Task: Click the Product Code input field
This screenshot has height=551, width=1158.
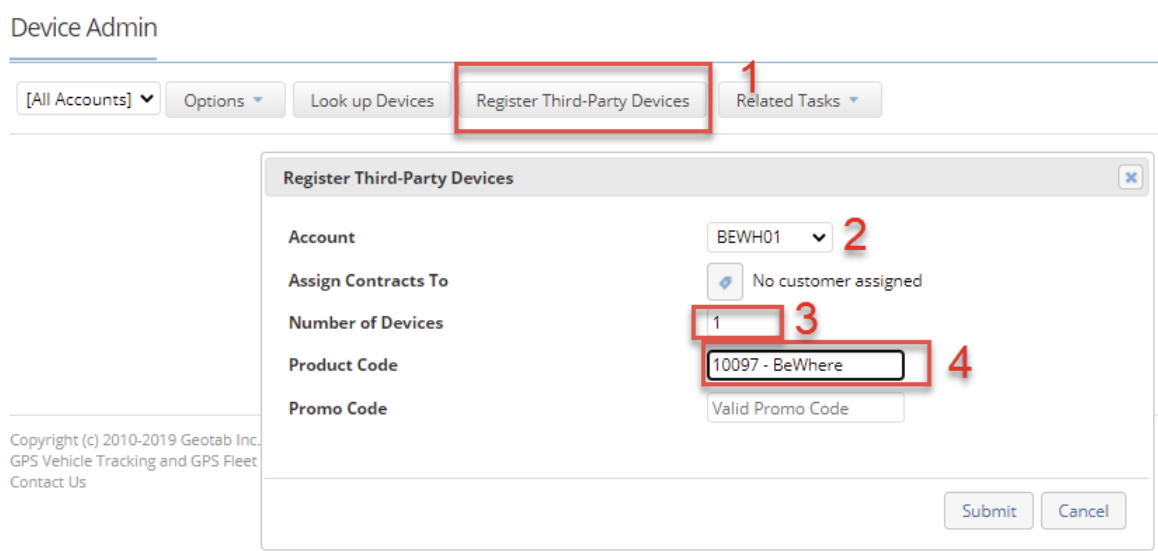Action: (x=805, y=365)
